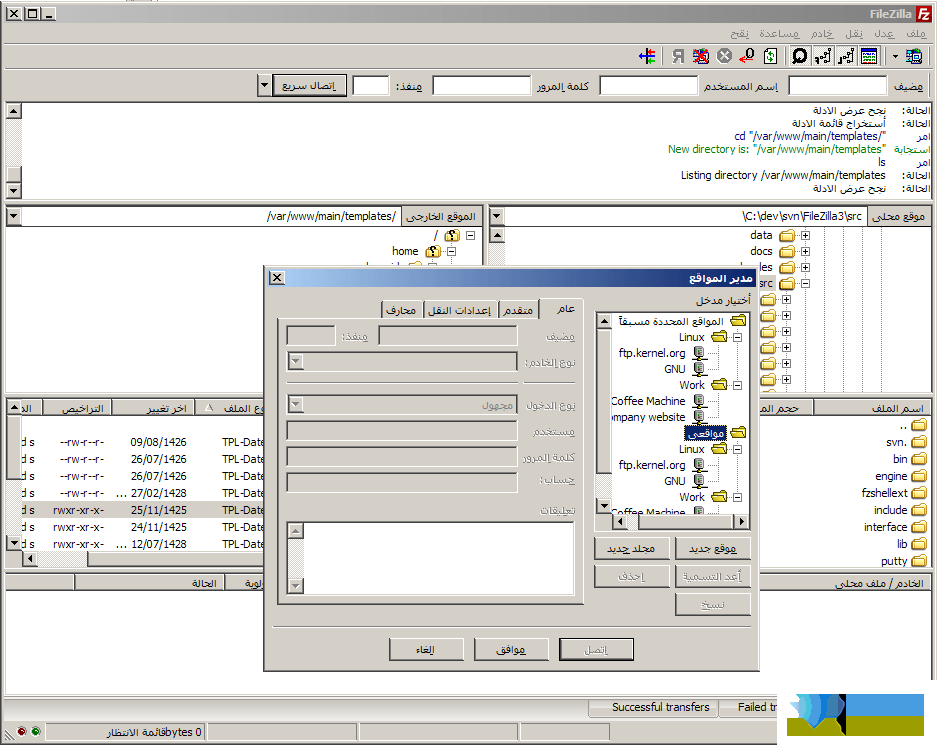Select the Coffee Machine server icon under first Work

[699, 401]
